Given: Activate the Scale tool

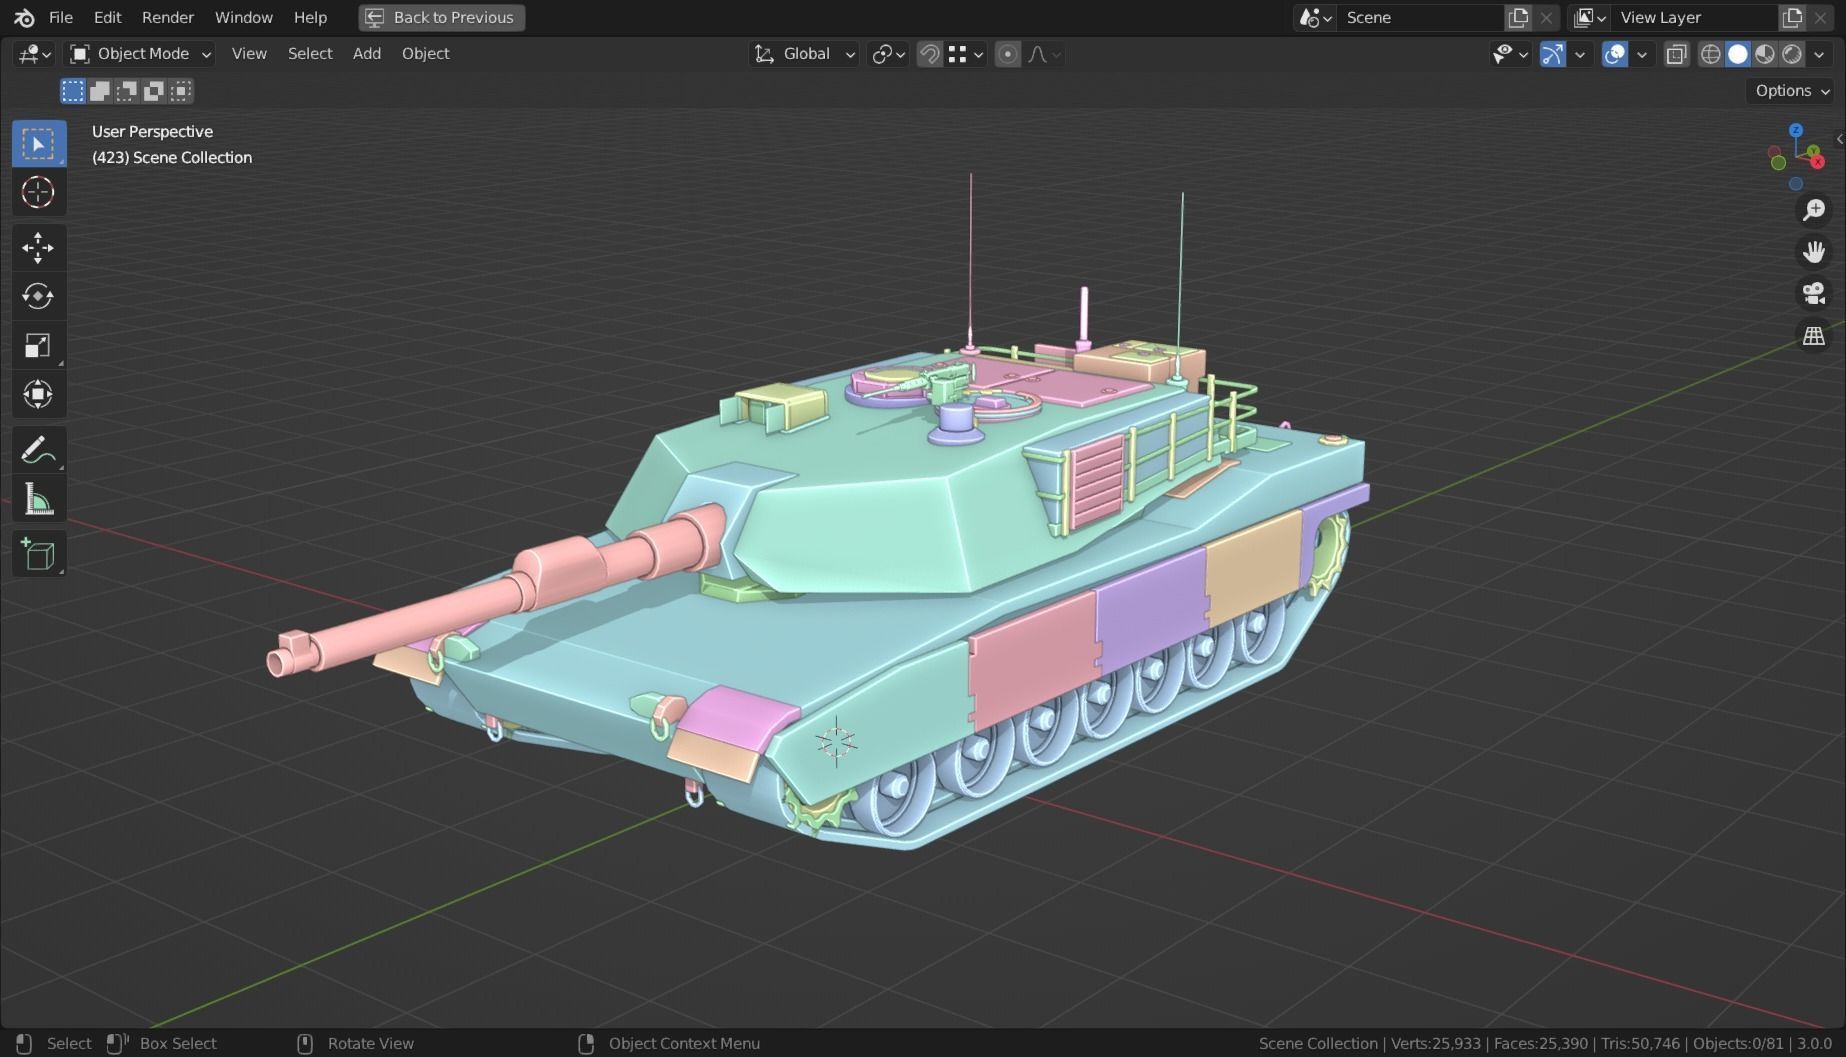Looking at the screenshot, I should (x=39, y=345).
